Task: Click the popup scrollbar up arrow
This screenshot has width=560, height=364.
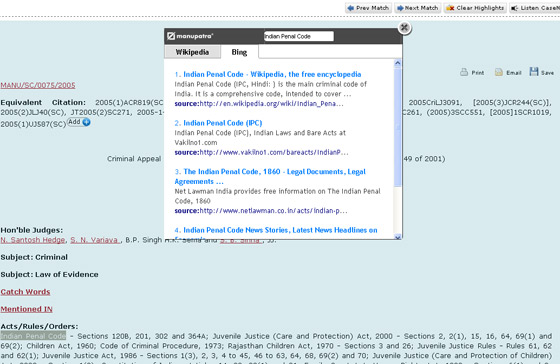Action: click(x=398, y=63)
